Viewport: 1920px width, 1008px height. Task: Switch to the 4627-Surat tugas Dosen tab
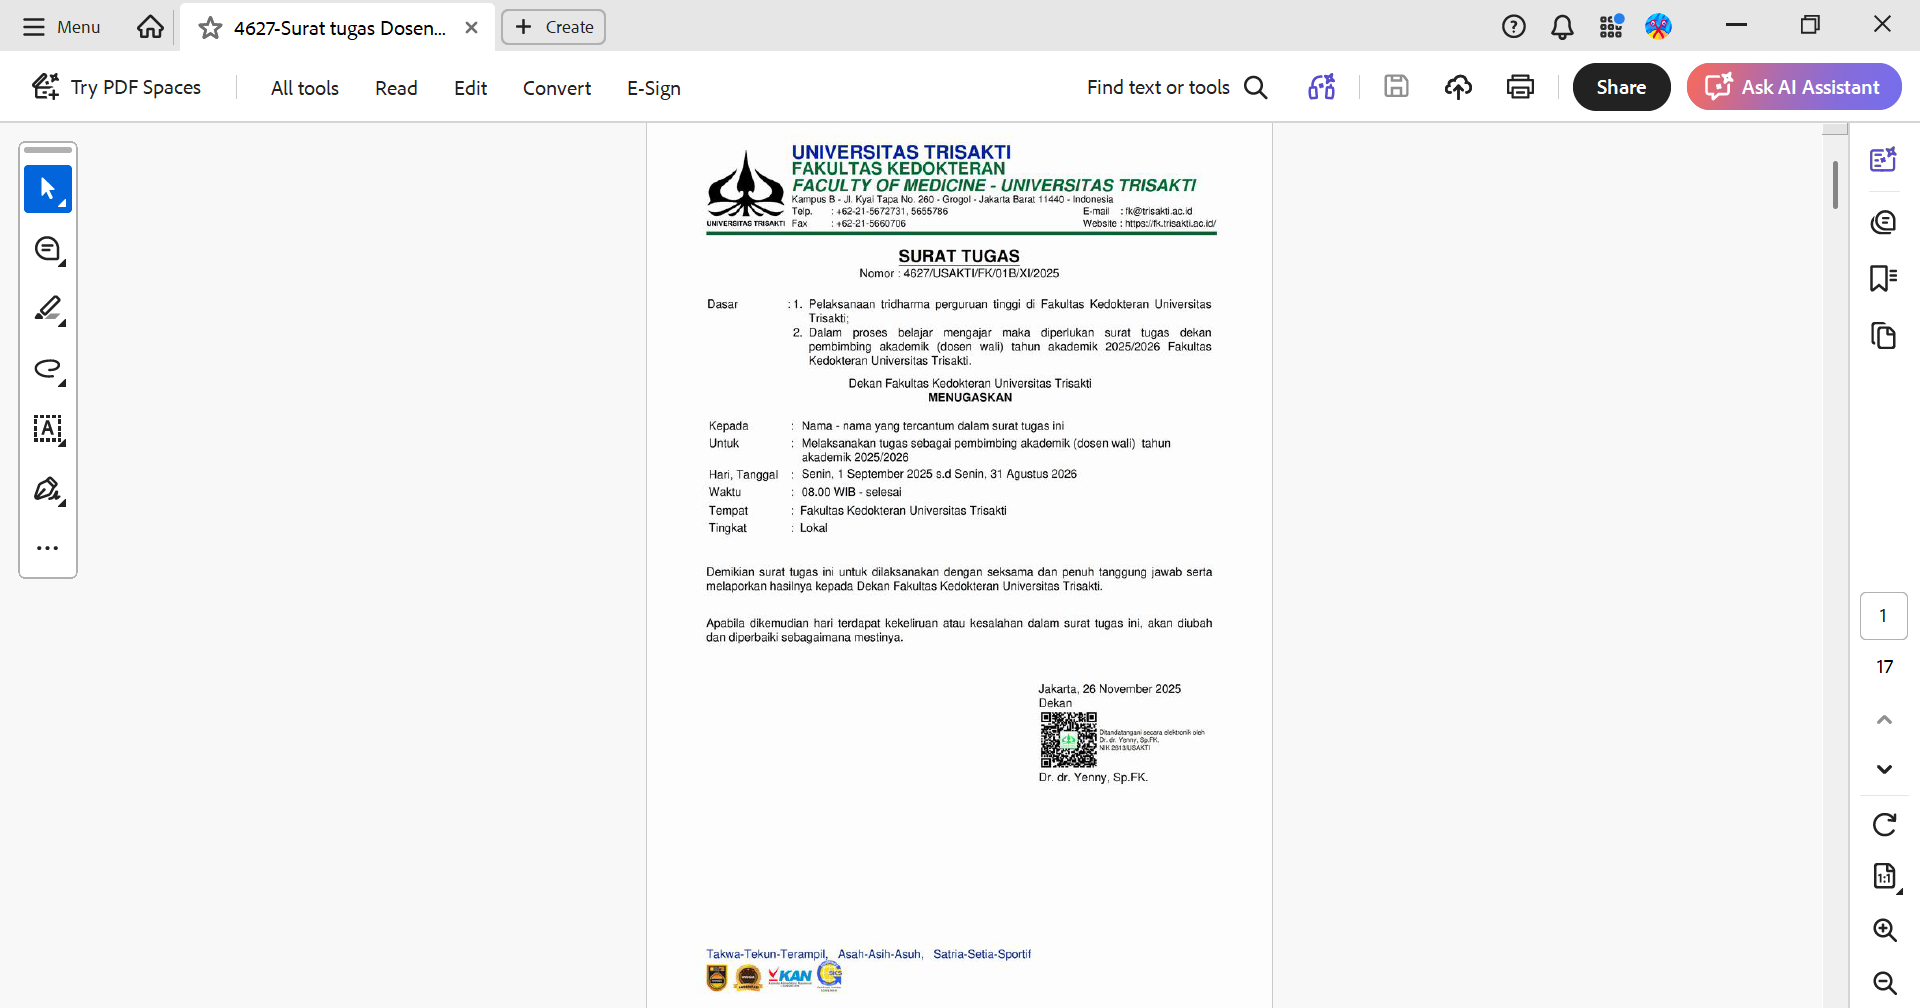pyautogui.click(x=339, y=28)
